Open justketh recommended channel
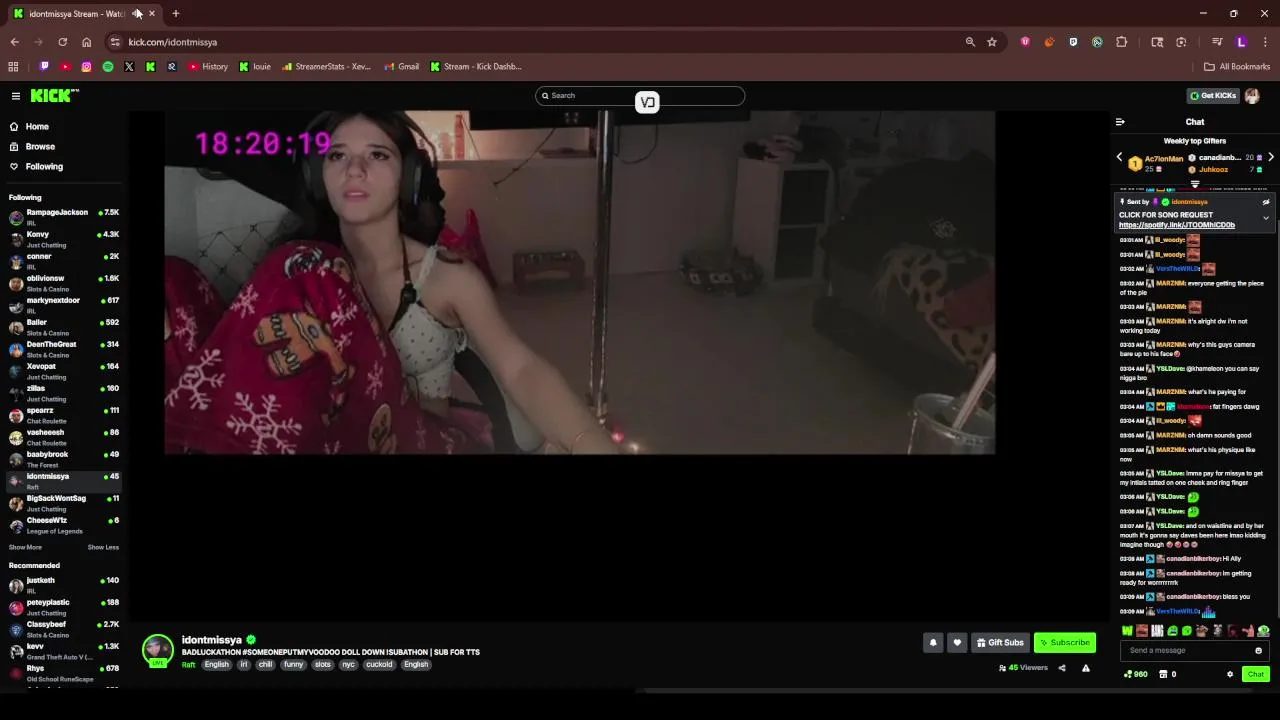Screen dimensions: 1280x720 (x=63, y=585)
